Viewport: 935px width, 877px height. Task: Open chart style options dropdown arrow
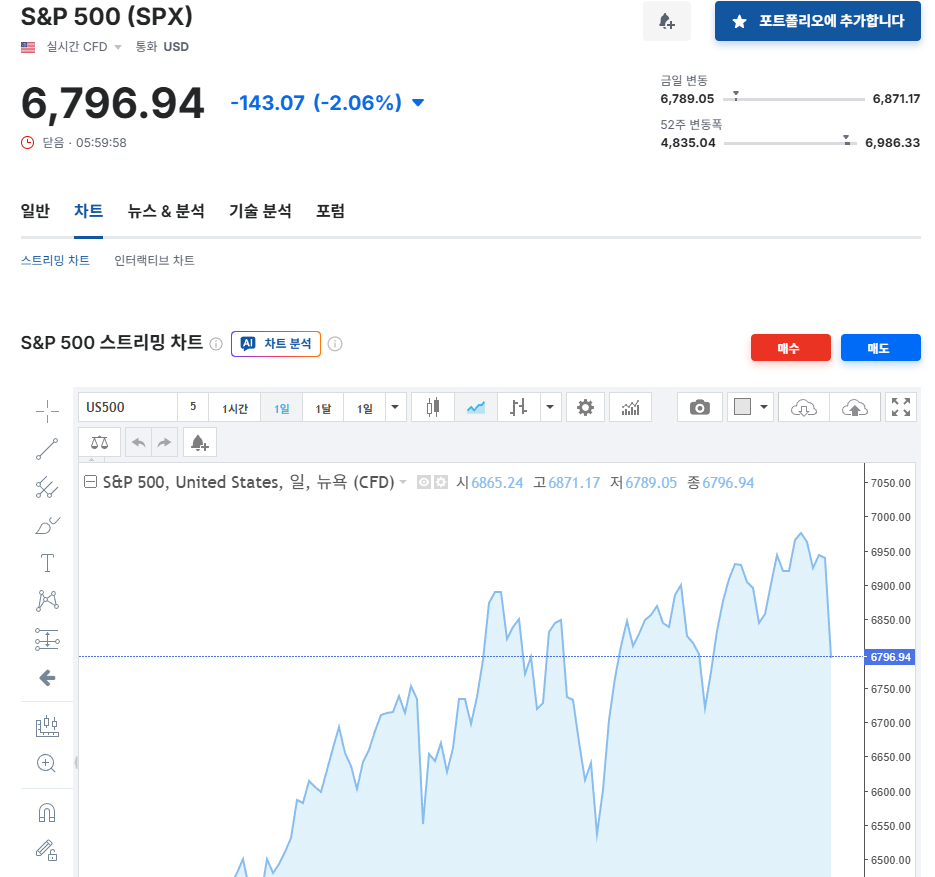coord(550,408)
